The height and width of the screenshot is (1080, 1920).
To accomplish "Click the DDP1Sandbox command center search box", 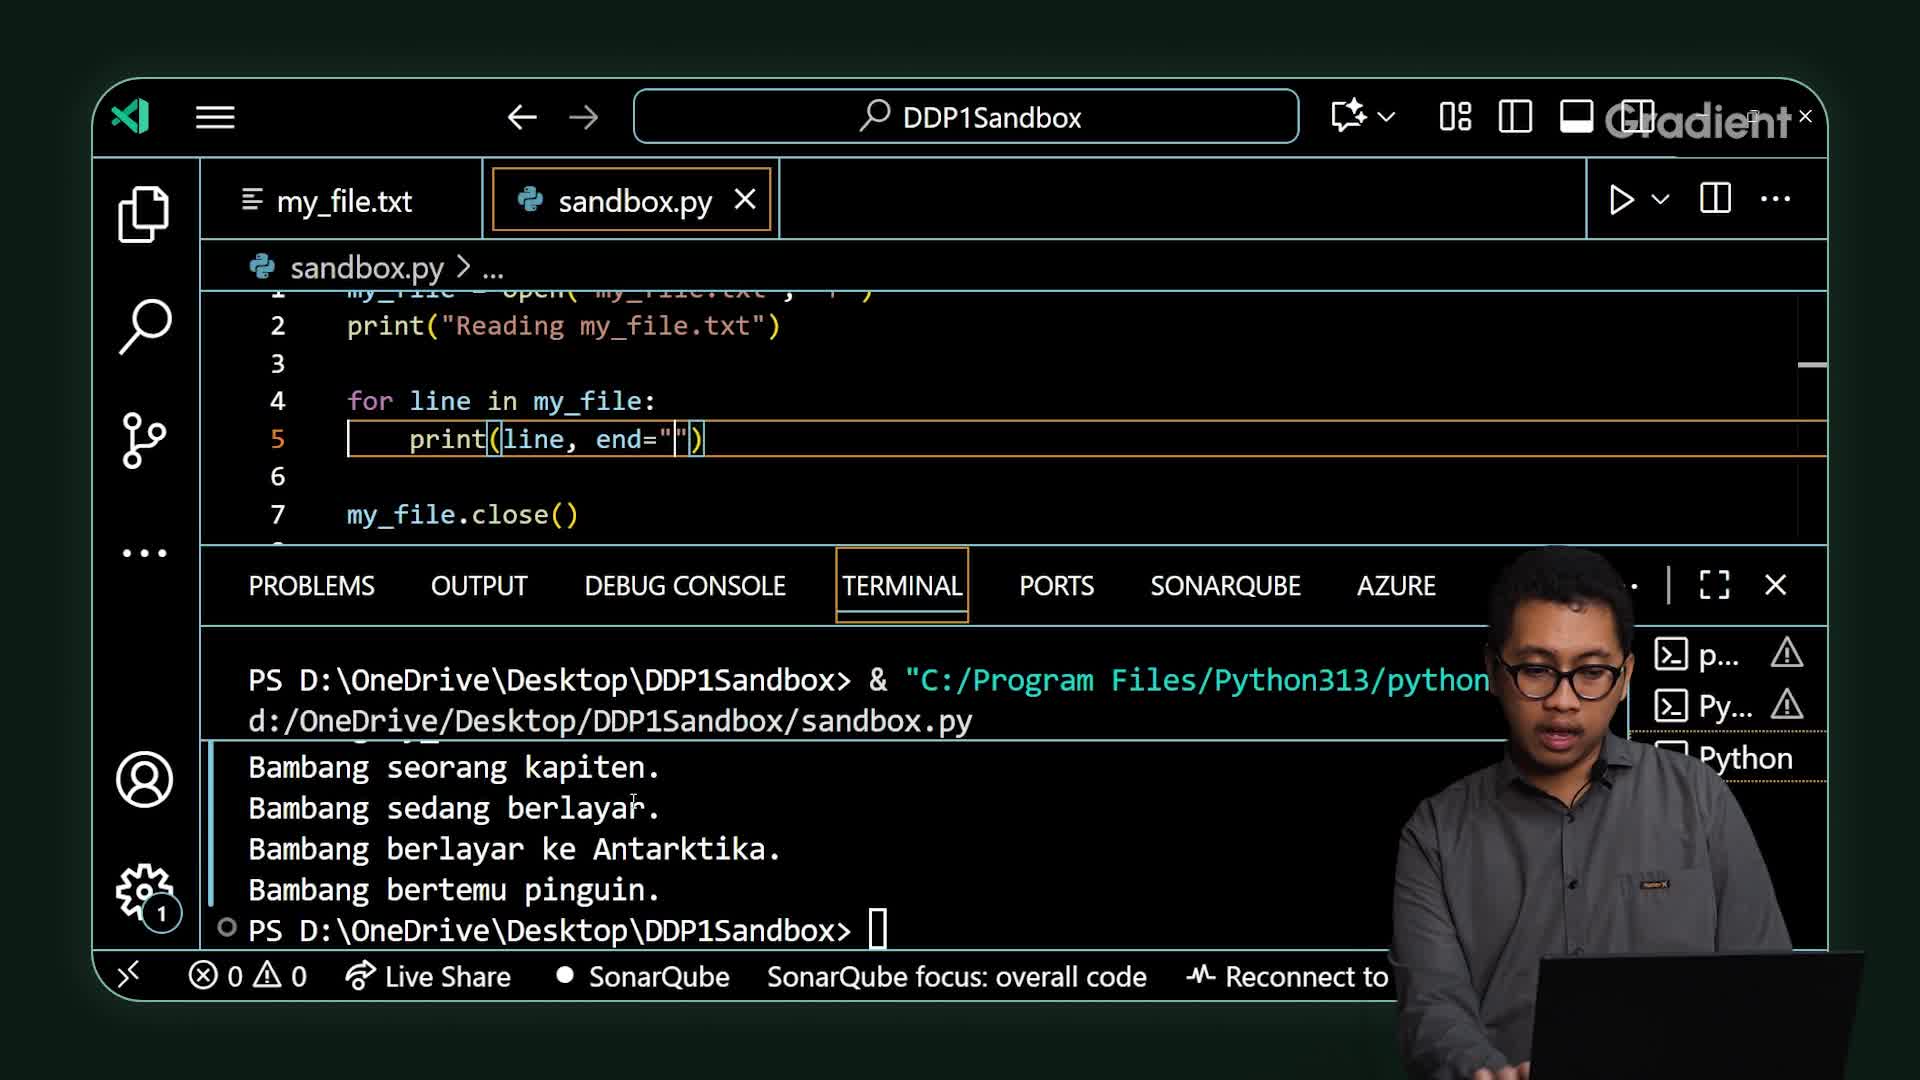I will [966, 117].
